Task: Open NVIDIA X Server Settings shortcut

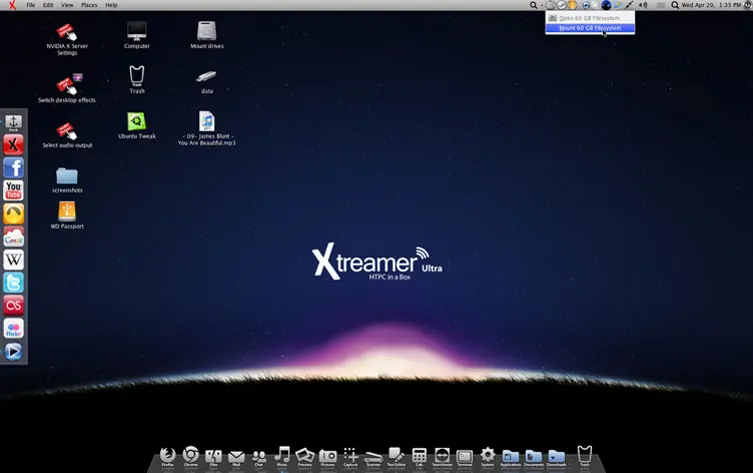Action: coord(67,32)
